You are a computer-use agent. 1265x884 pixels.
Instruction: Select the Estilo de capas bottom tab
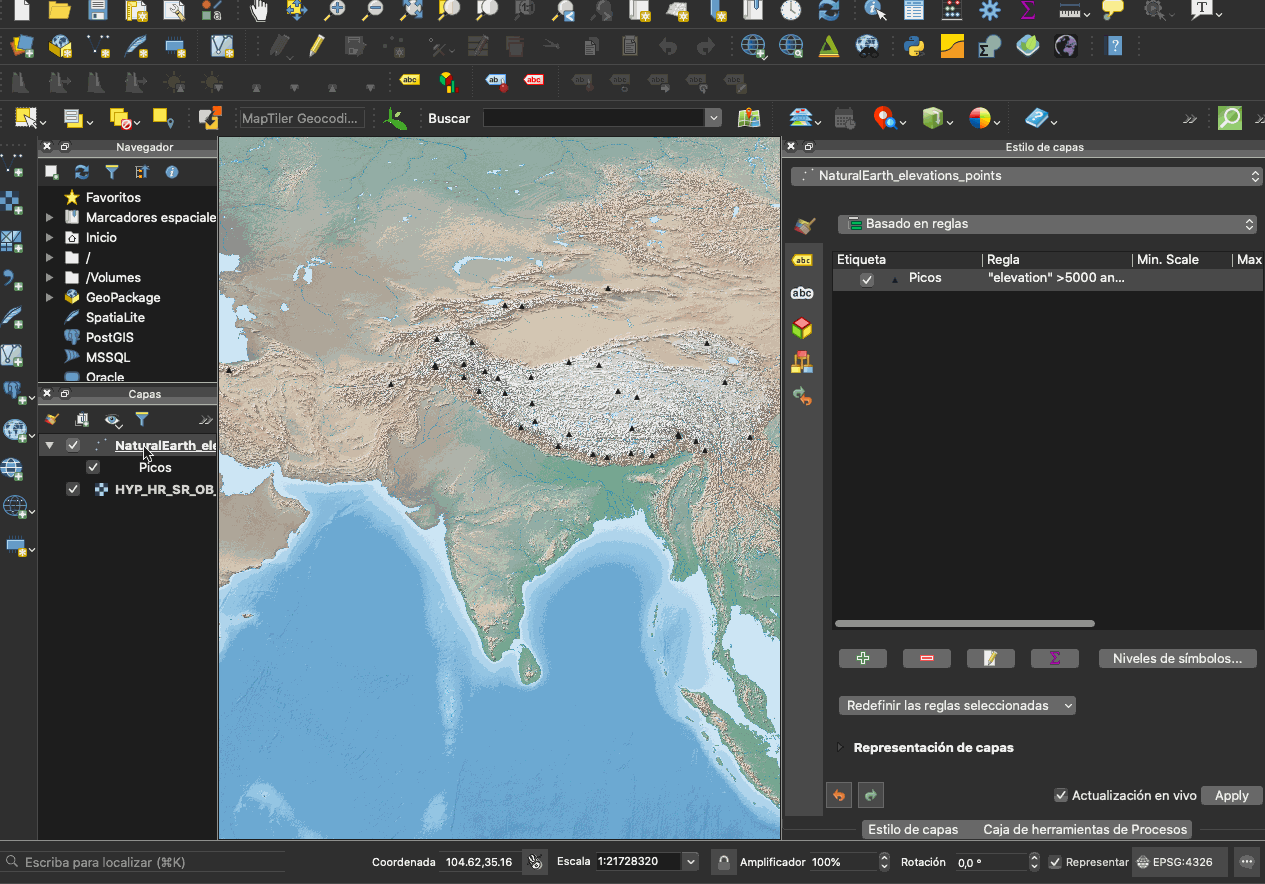(x=912, y=829)
